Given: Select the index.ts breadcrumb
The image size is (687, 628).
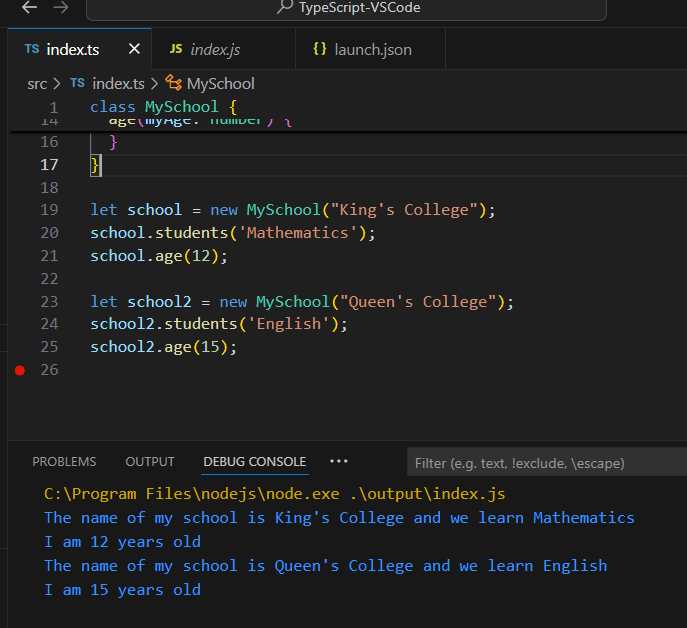Looking at the screenshot, I should pyautogui.click(x=118, y=84).
